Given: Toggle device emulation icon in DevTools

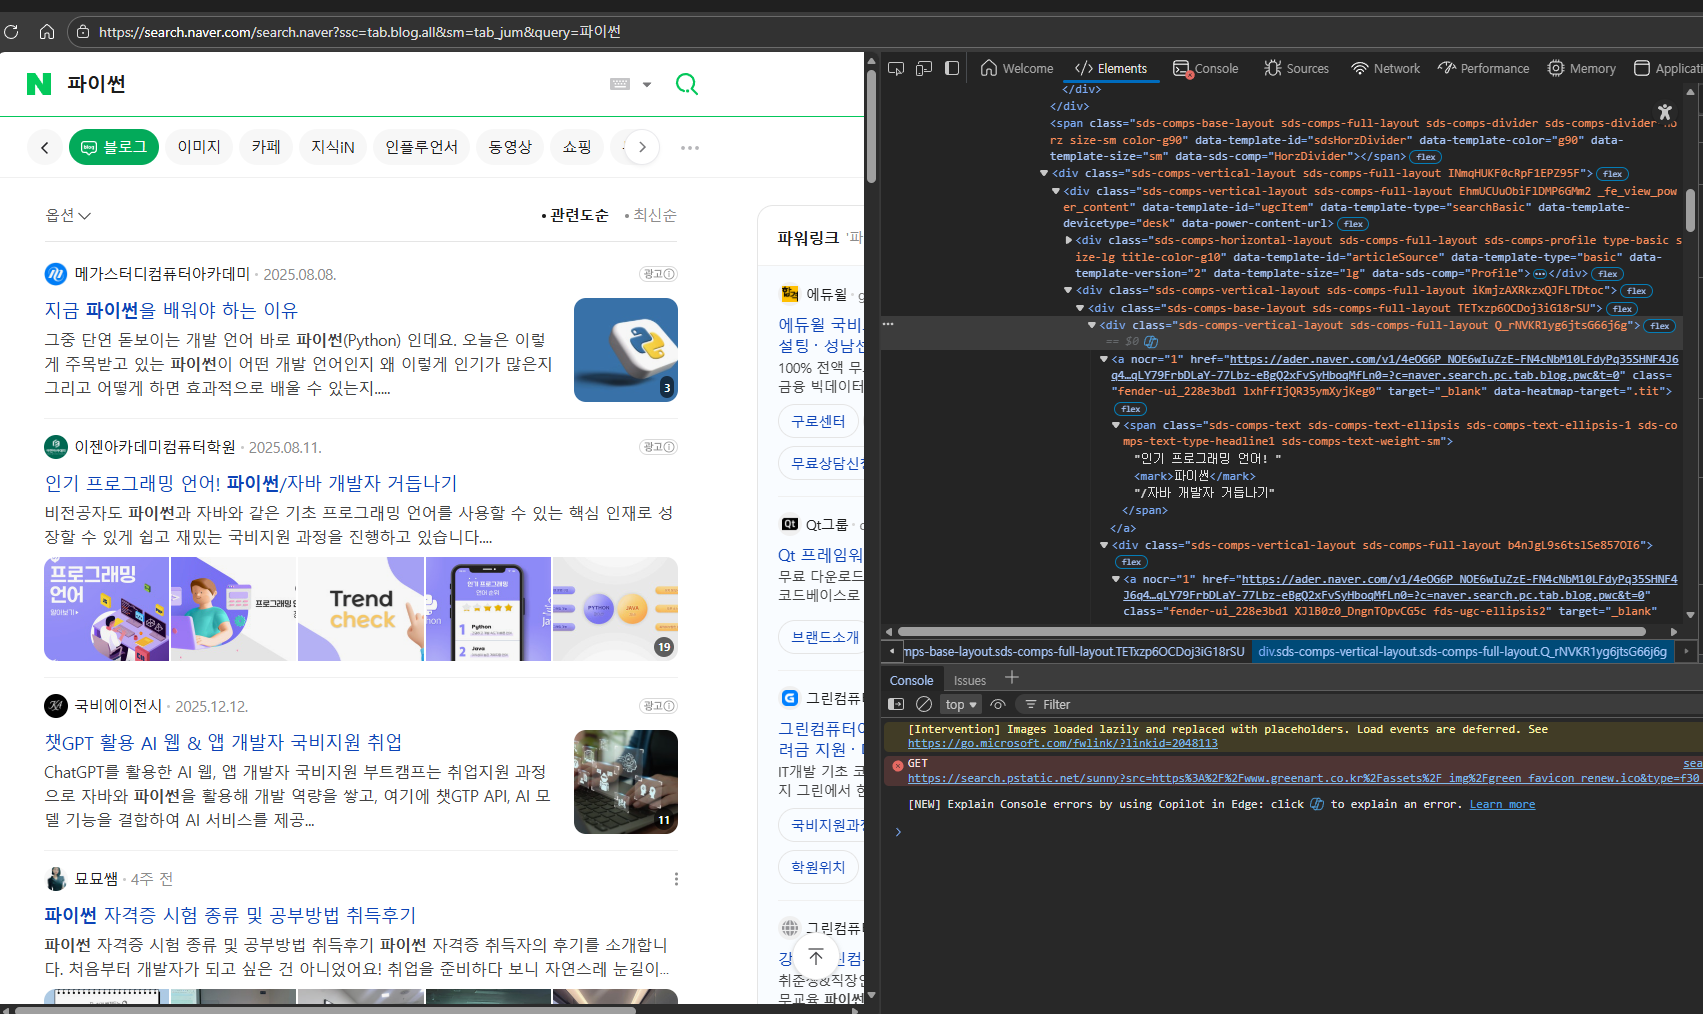Looking at the screenshot, I should pyautogui.click(x=924, y=68).
